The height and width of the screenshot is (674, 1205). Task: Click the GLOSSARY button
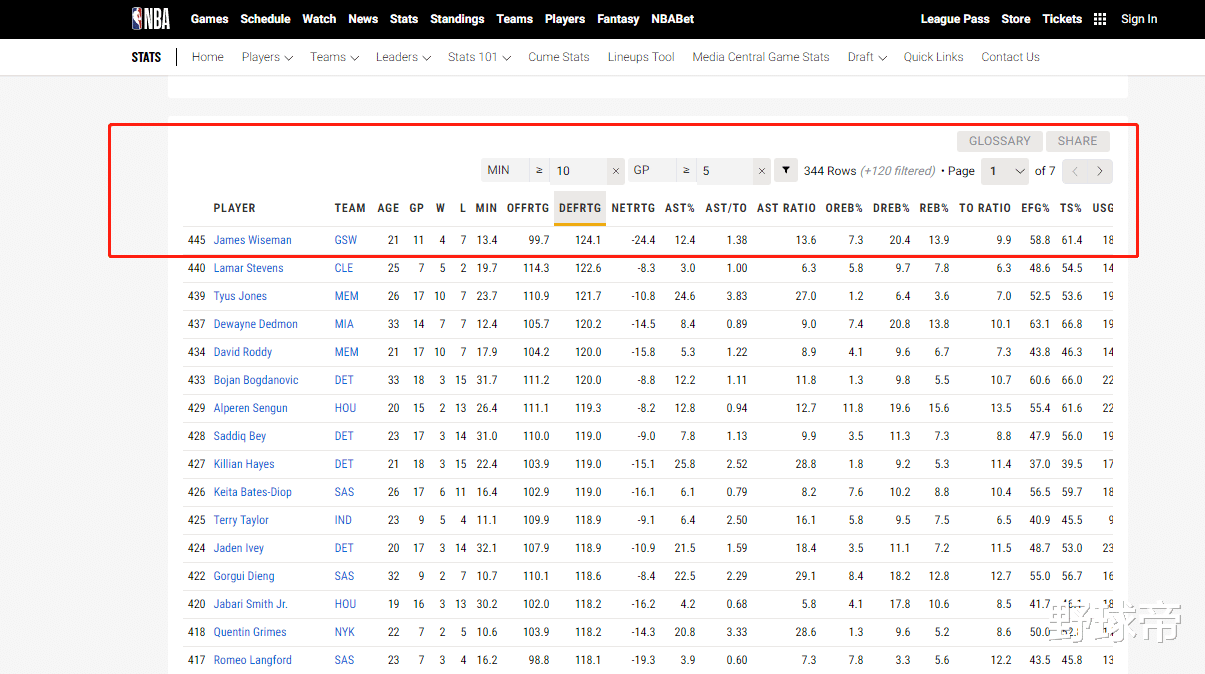tap(999, 141)
